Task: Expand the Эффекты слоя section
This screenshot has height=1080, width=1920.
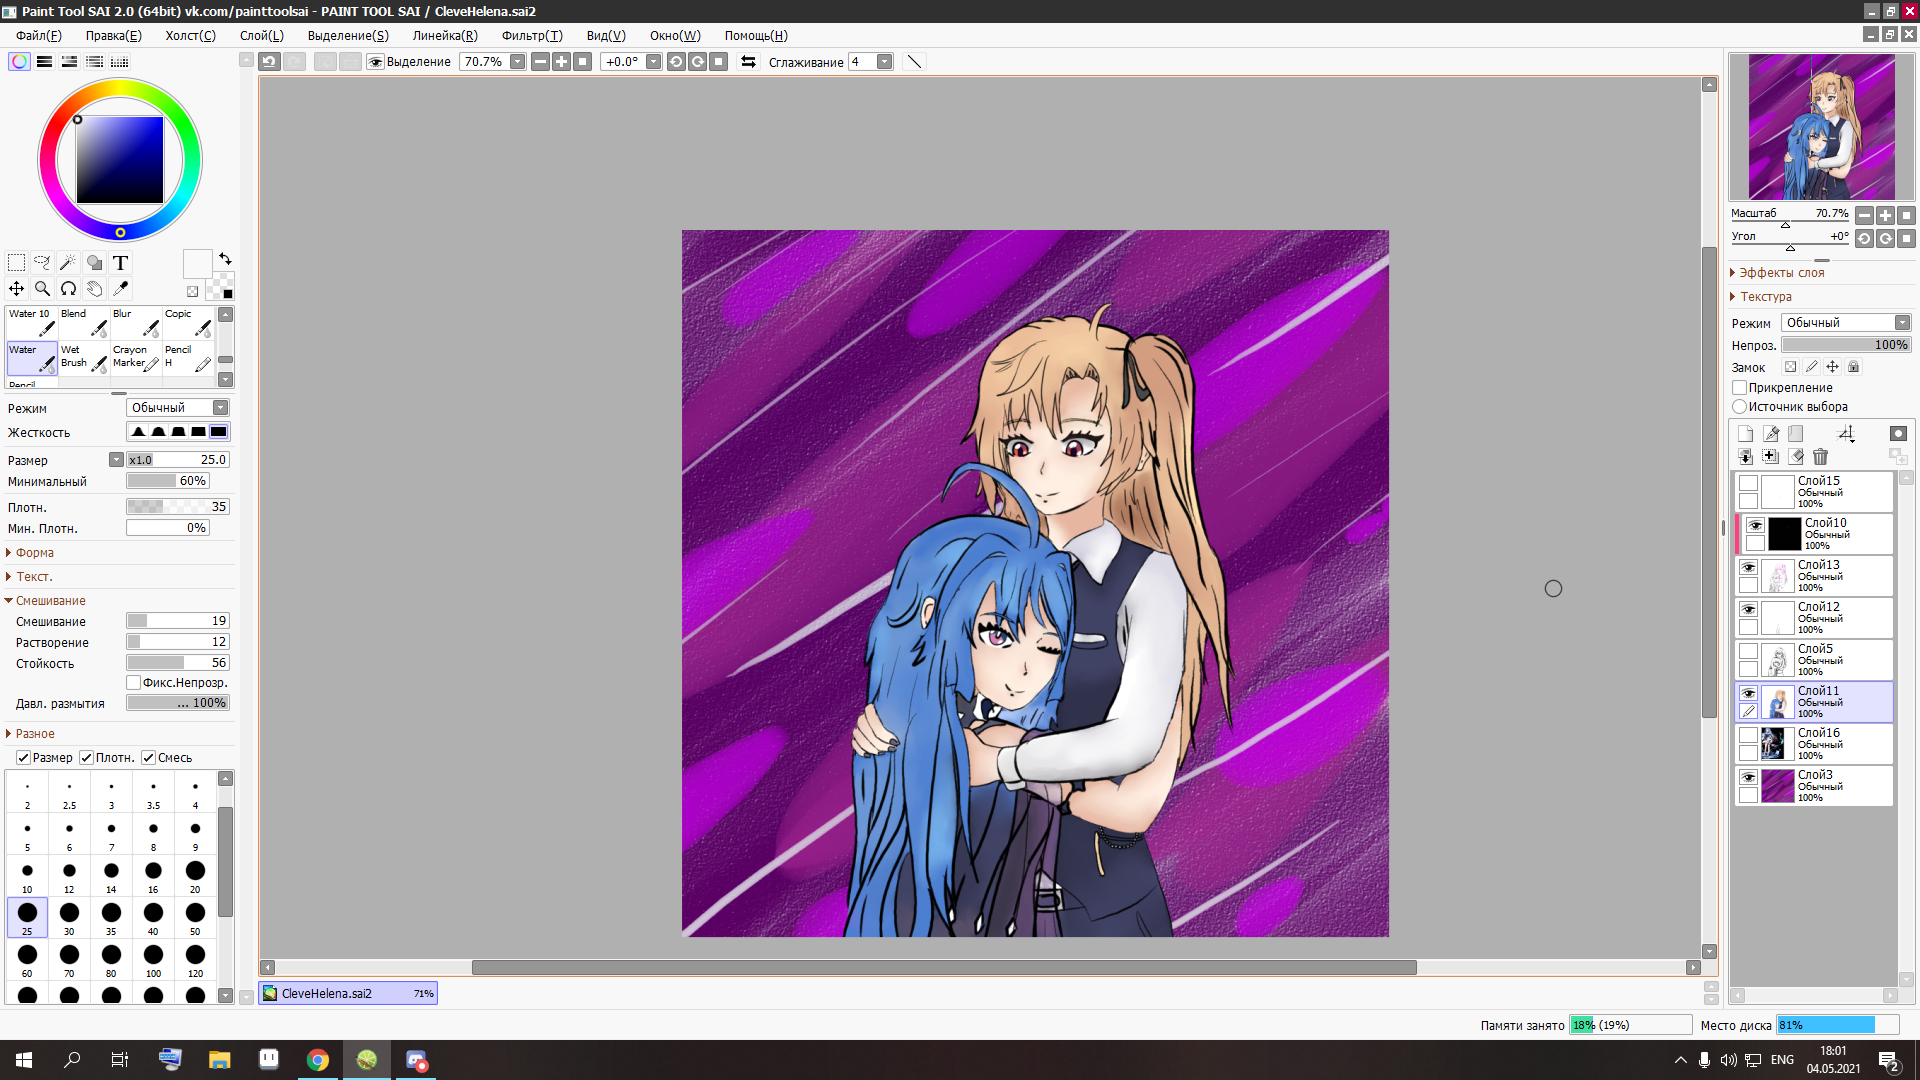Action: [1780, 273]
